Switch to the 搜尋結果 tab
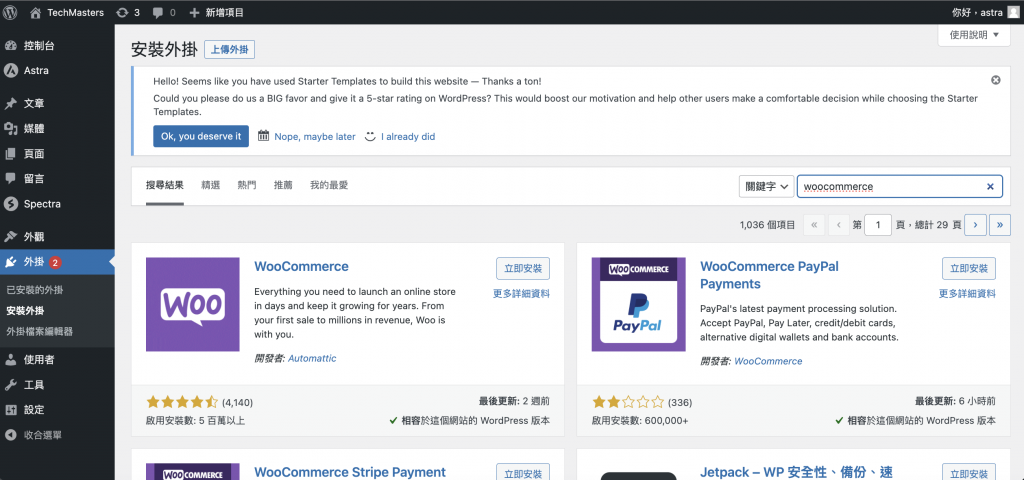Screen dimensions: 1024x480 (x=165, y=185)
